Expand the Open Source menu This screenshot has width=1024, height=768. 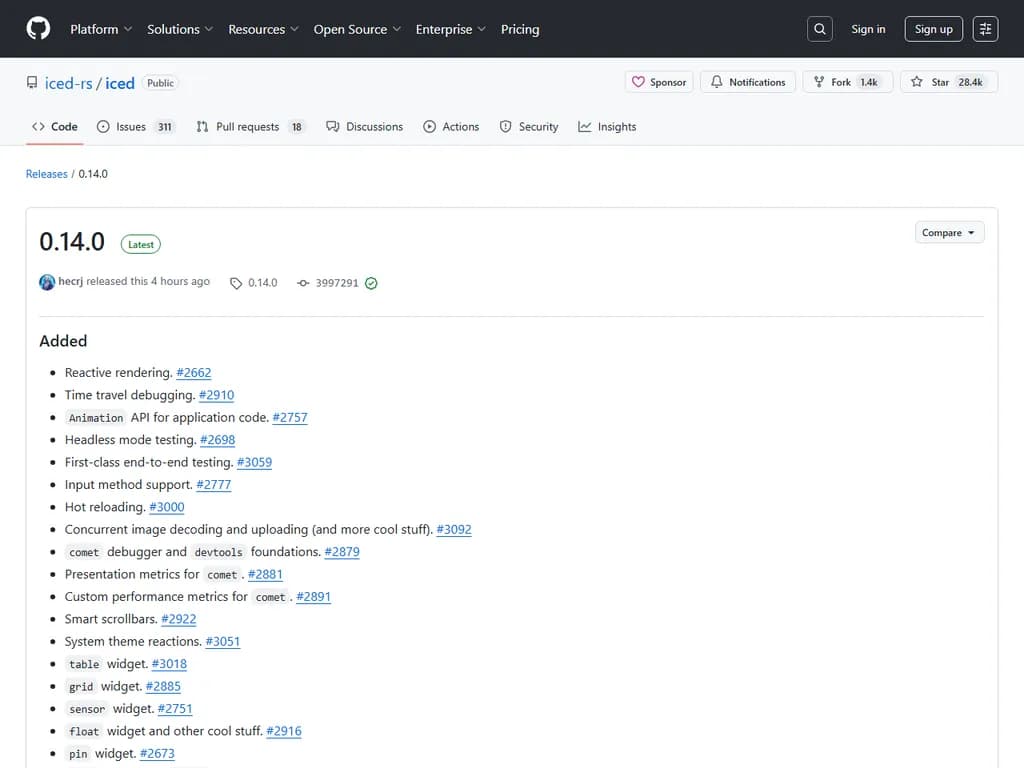pos(357,29)
